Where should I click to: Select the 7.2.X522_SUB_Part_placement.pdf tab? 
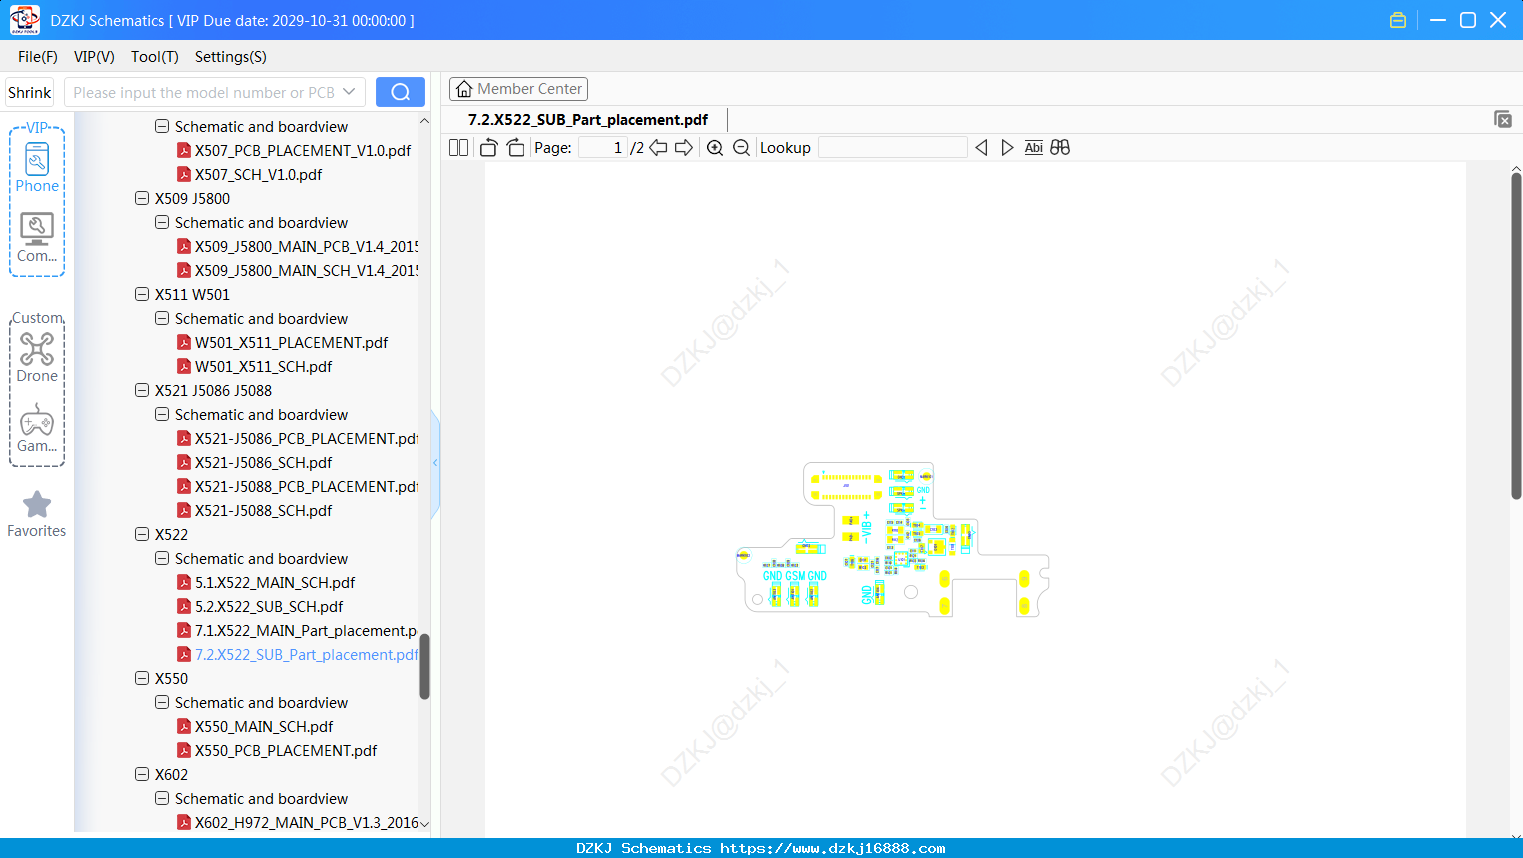pos(588,120)
